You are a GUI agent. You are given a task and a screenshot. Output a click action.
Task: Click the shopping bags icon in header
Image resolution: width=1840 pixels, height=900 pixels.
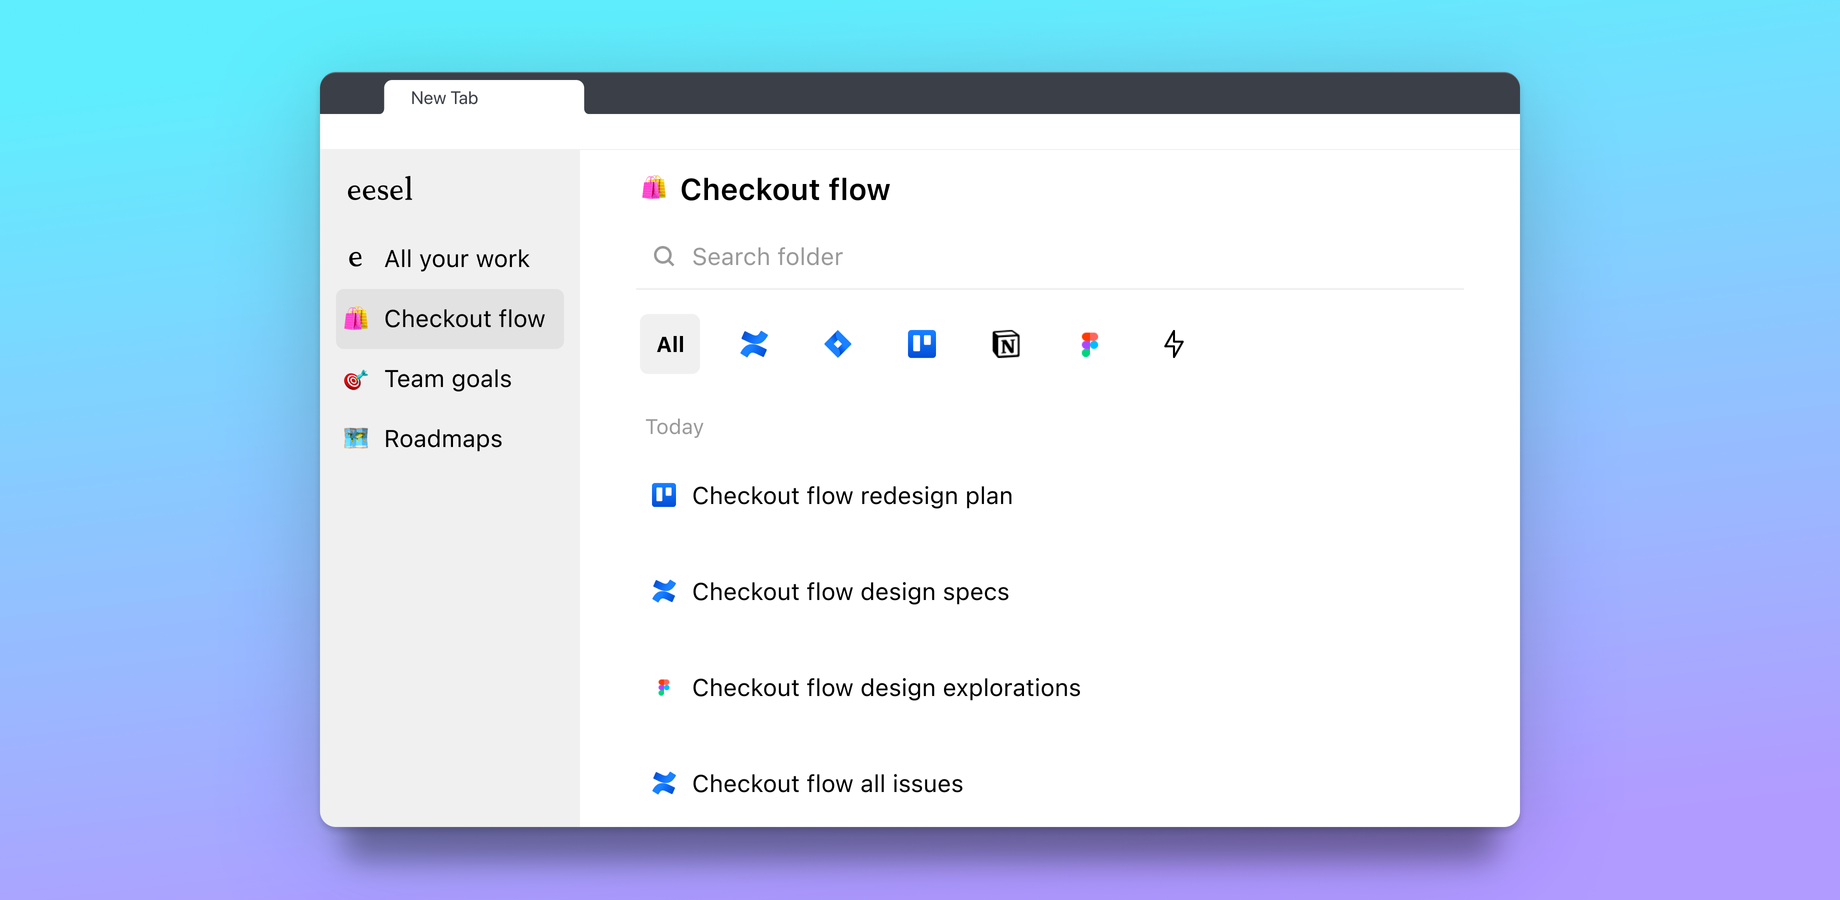click(x=654, y=188)
